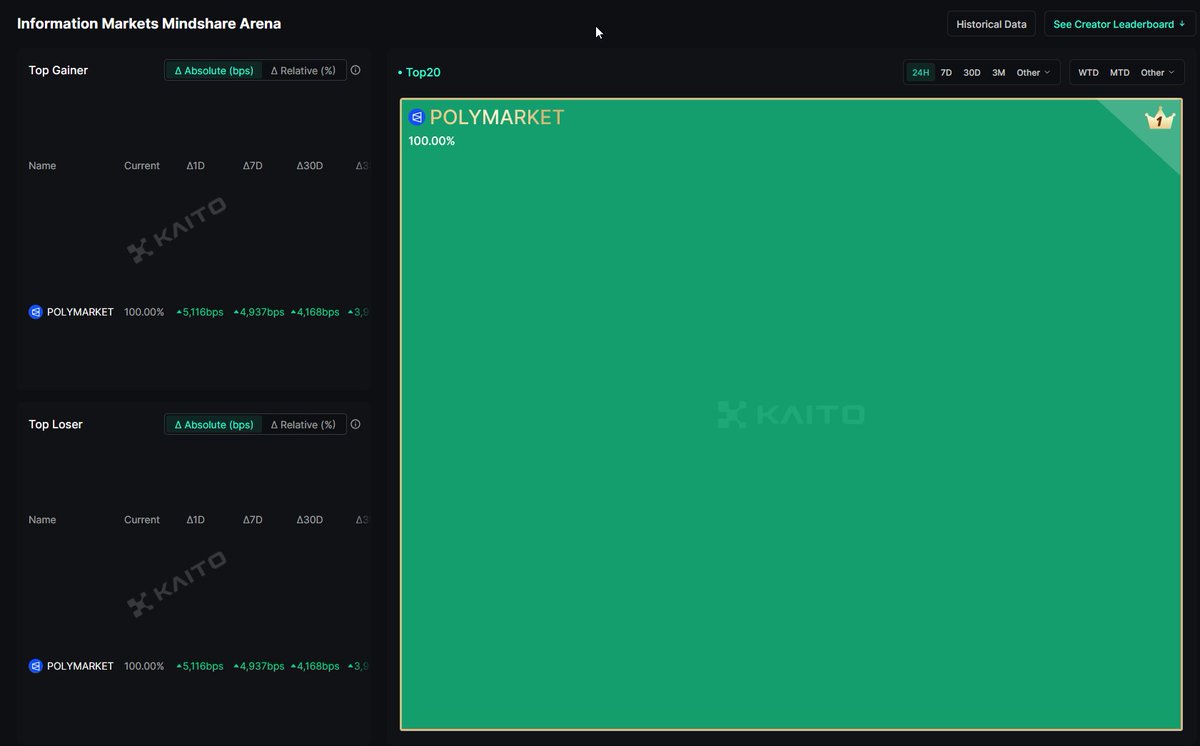
Task: Click 100.00% current value in Top Loser
Action: click(x=144, y=666)
